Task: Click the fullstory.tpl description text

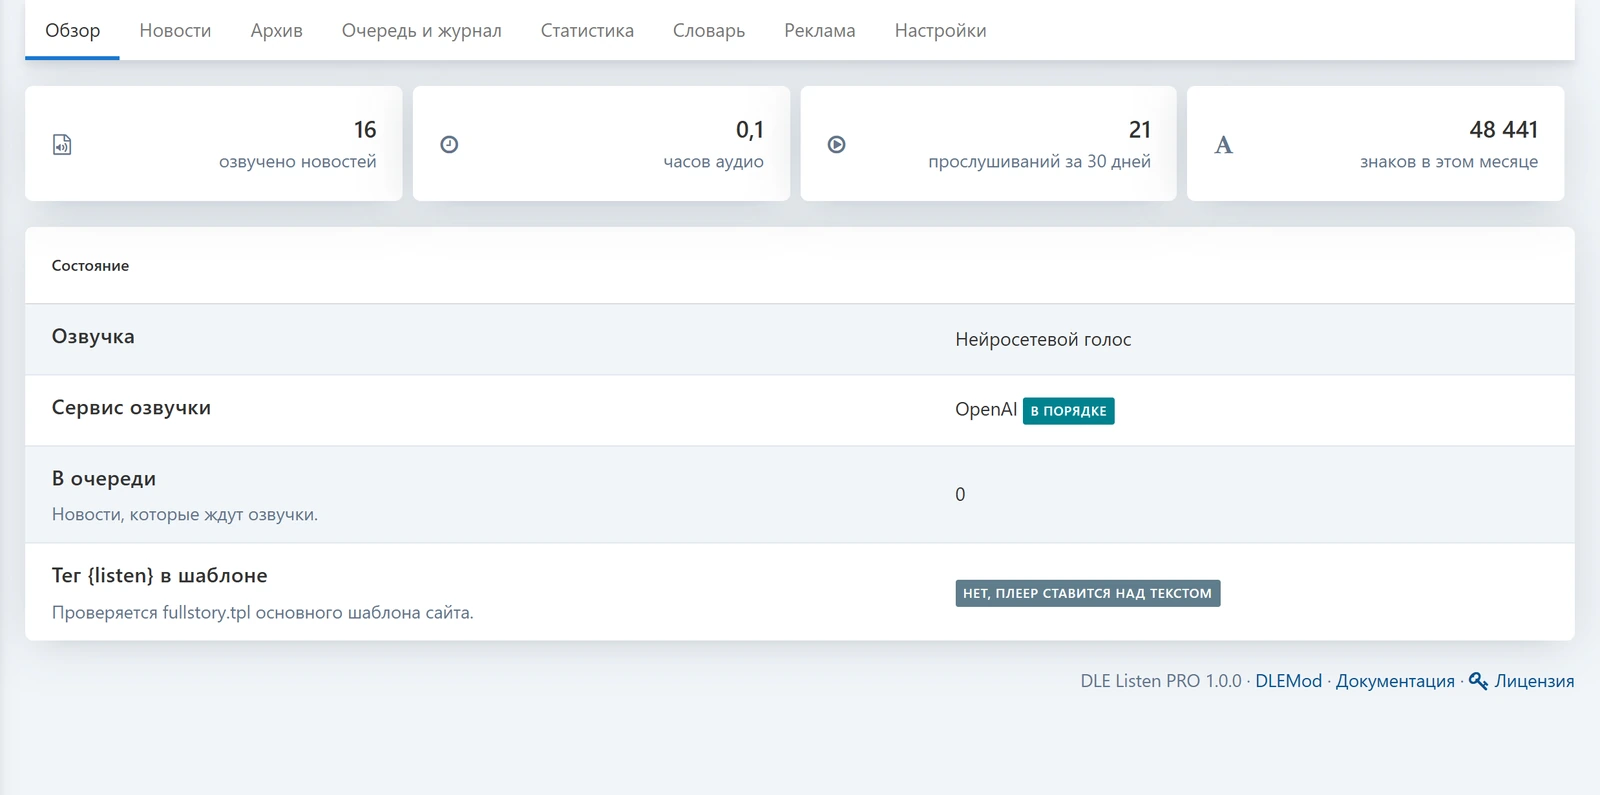Action: tap(263, 613)
